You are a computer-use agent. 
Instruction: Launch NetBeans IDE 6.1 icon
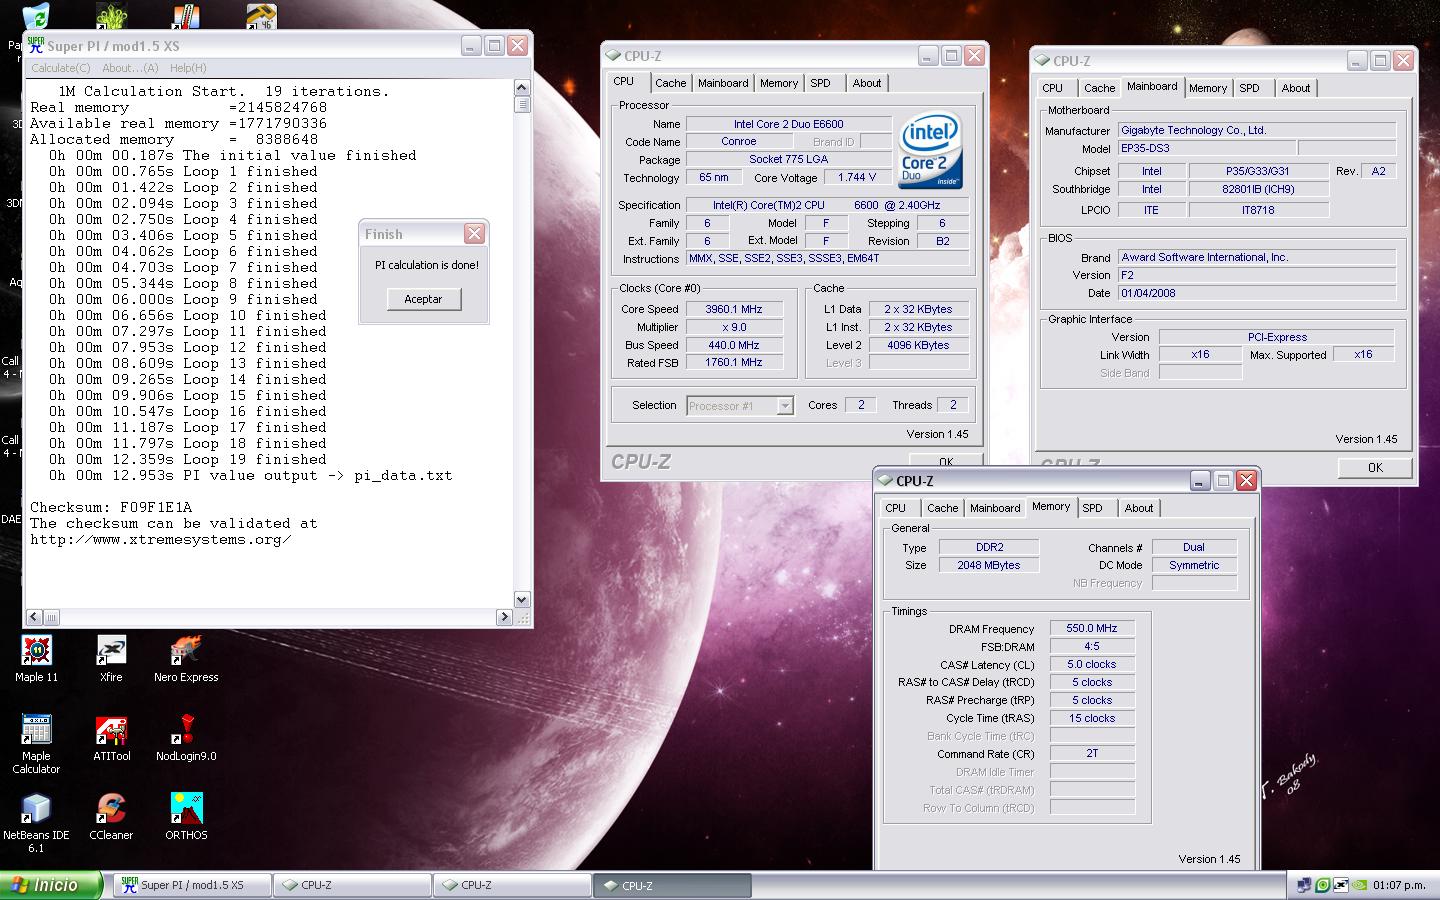36,823
